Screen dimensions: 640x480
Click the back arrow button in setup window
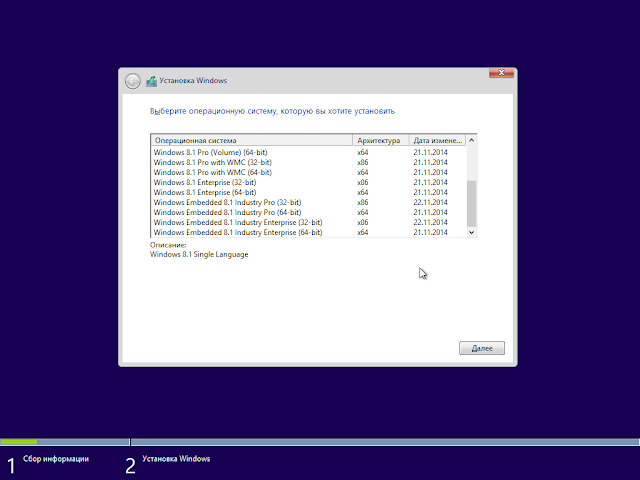pos(133,81)
